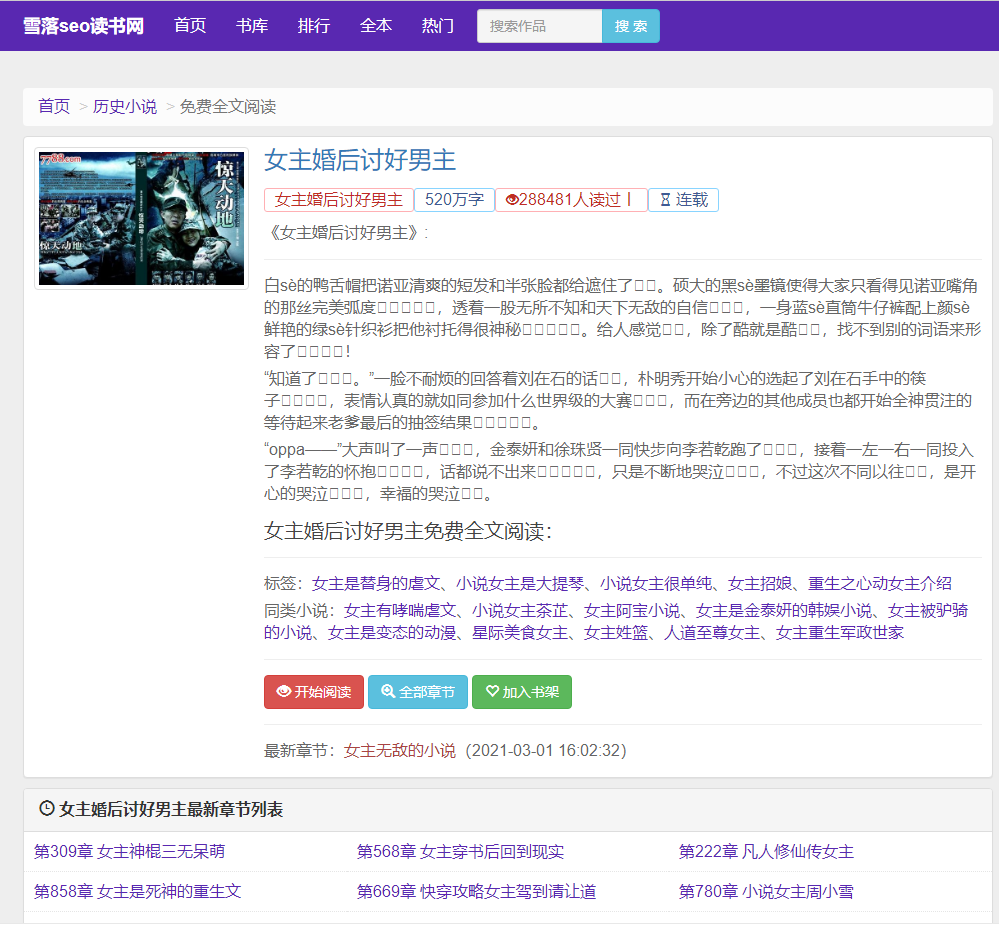The width and height of the screenshot is (999, 926).
Task: Start reading with 开始阅读 button
Action: (314, 691)
